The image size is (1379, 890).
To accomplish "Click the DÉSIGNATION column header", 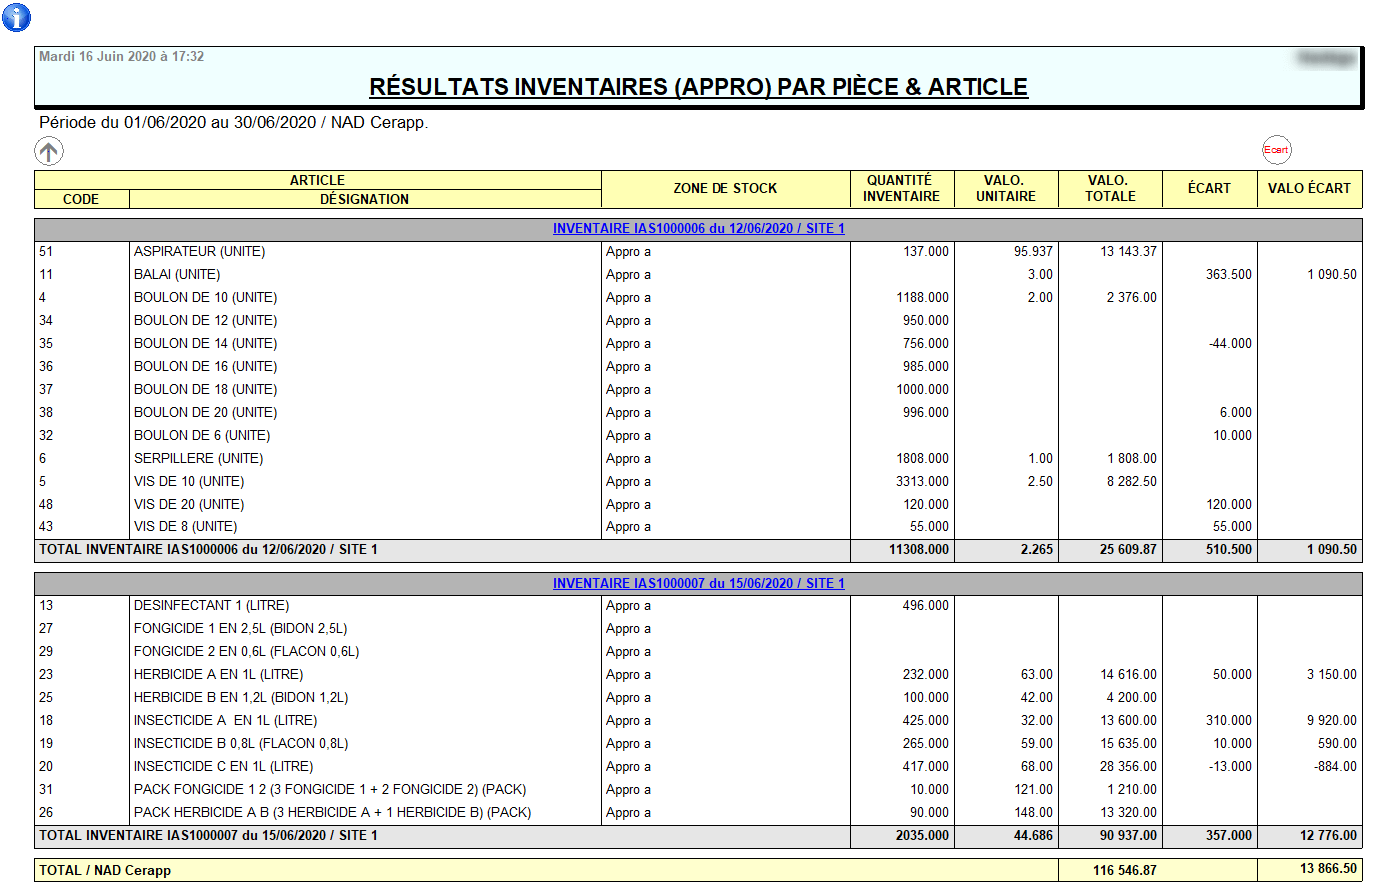I will click(x=364, y=199).
